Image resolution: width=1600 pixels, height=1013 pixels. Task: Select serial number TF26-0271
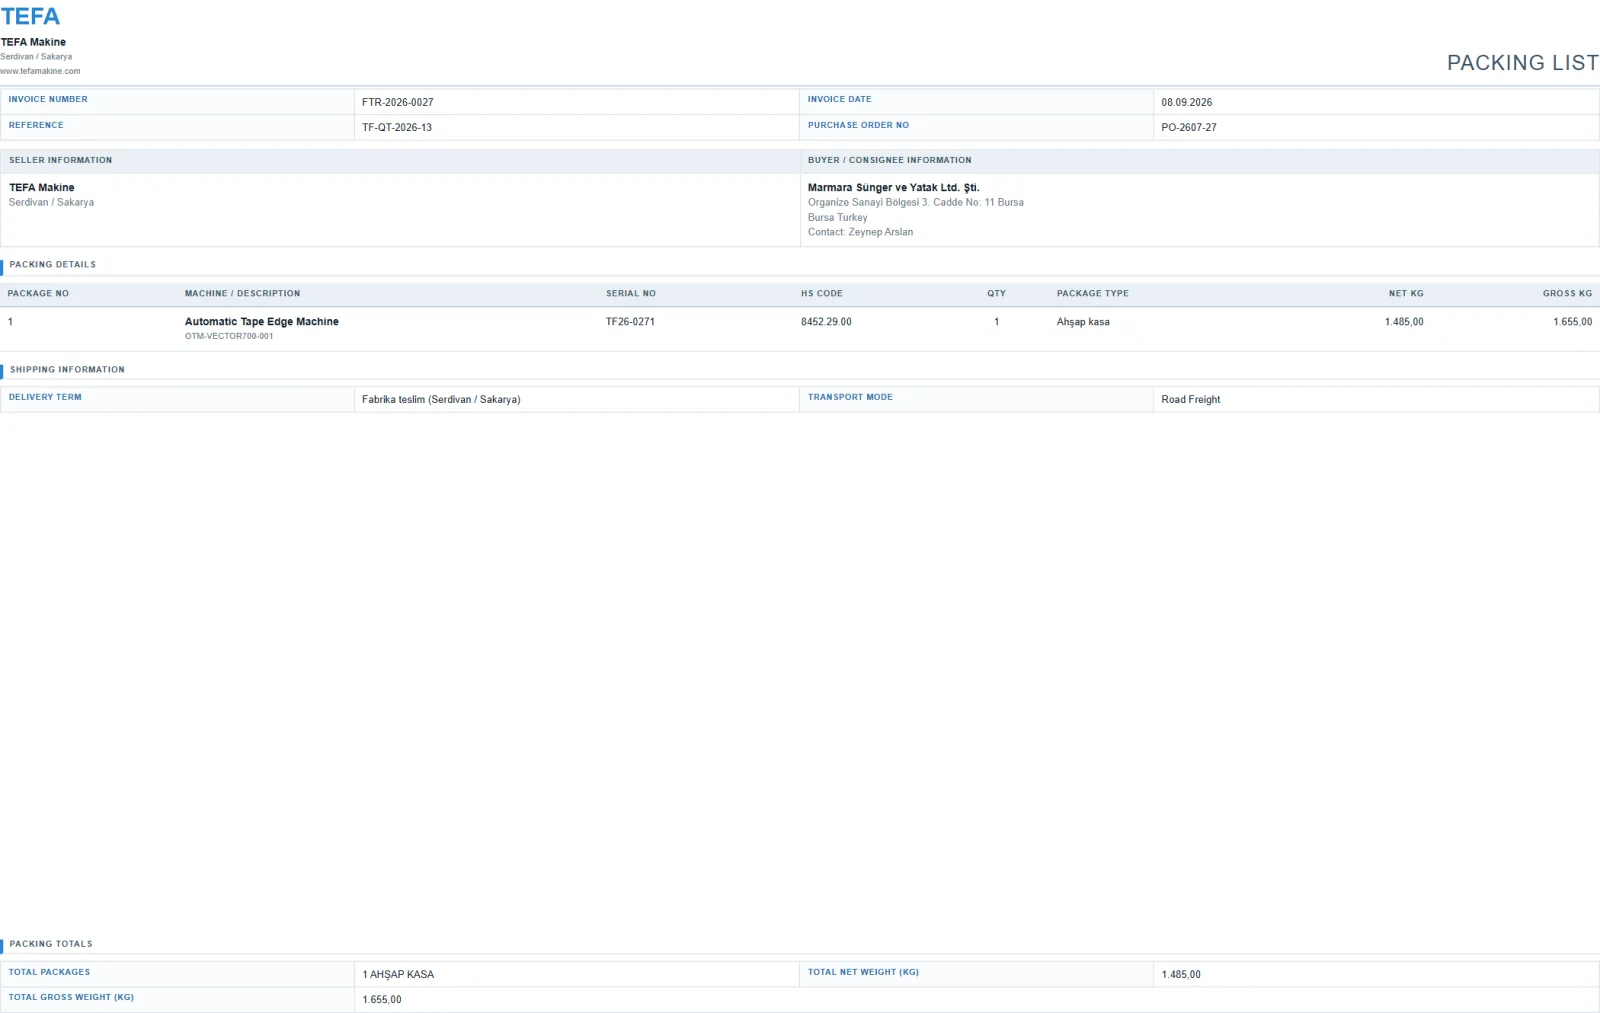point(630,322)
